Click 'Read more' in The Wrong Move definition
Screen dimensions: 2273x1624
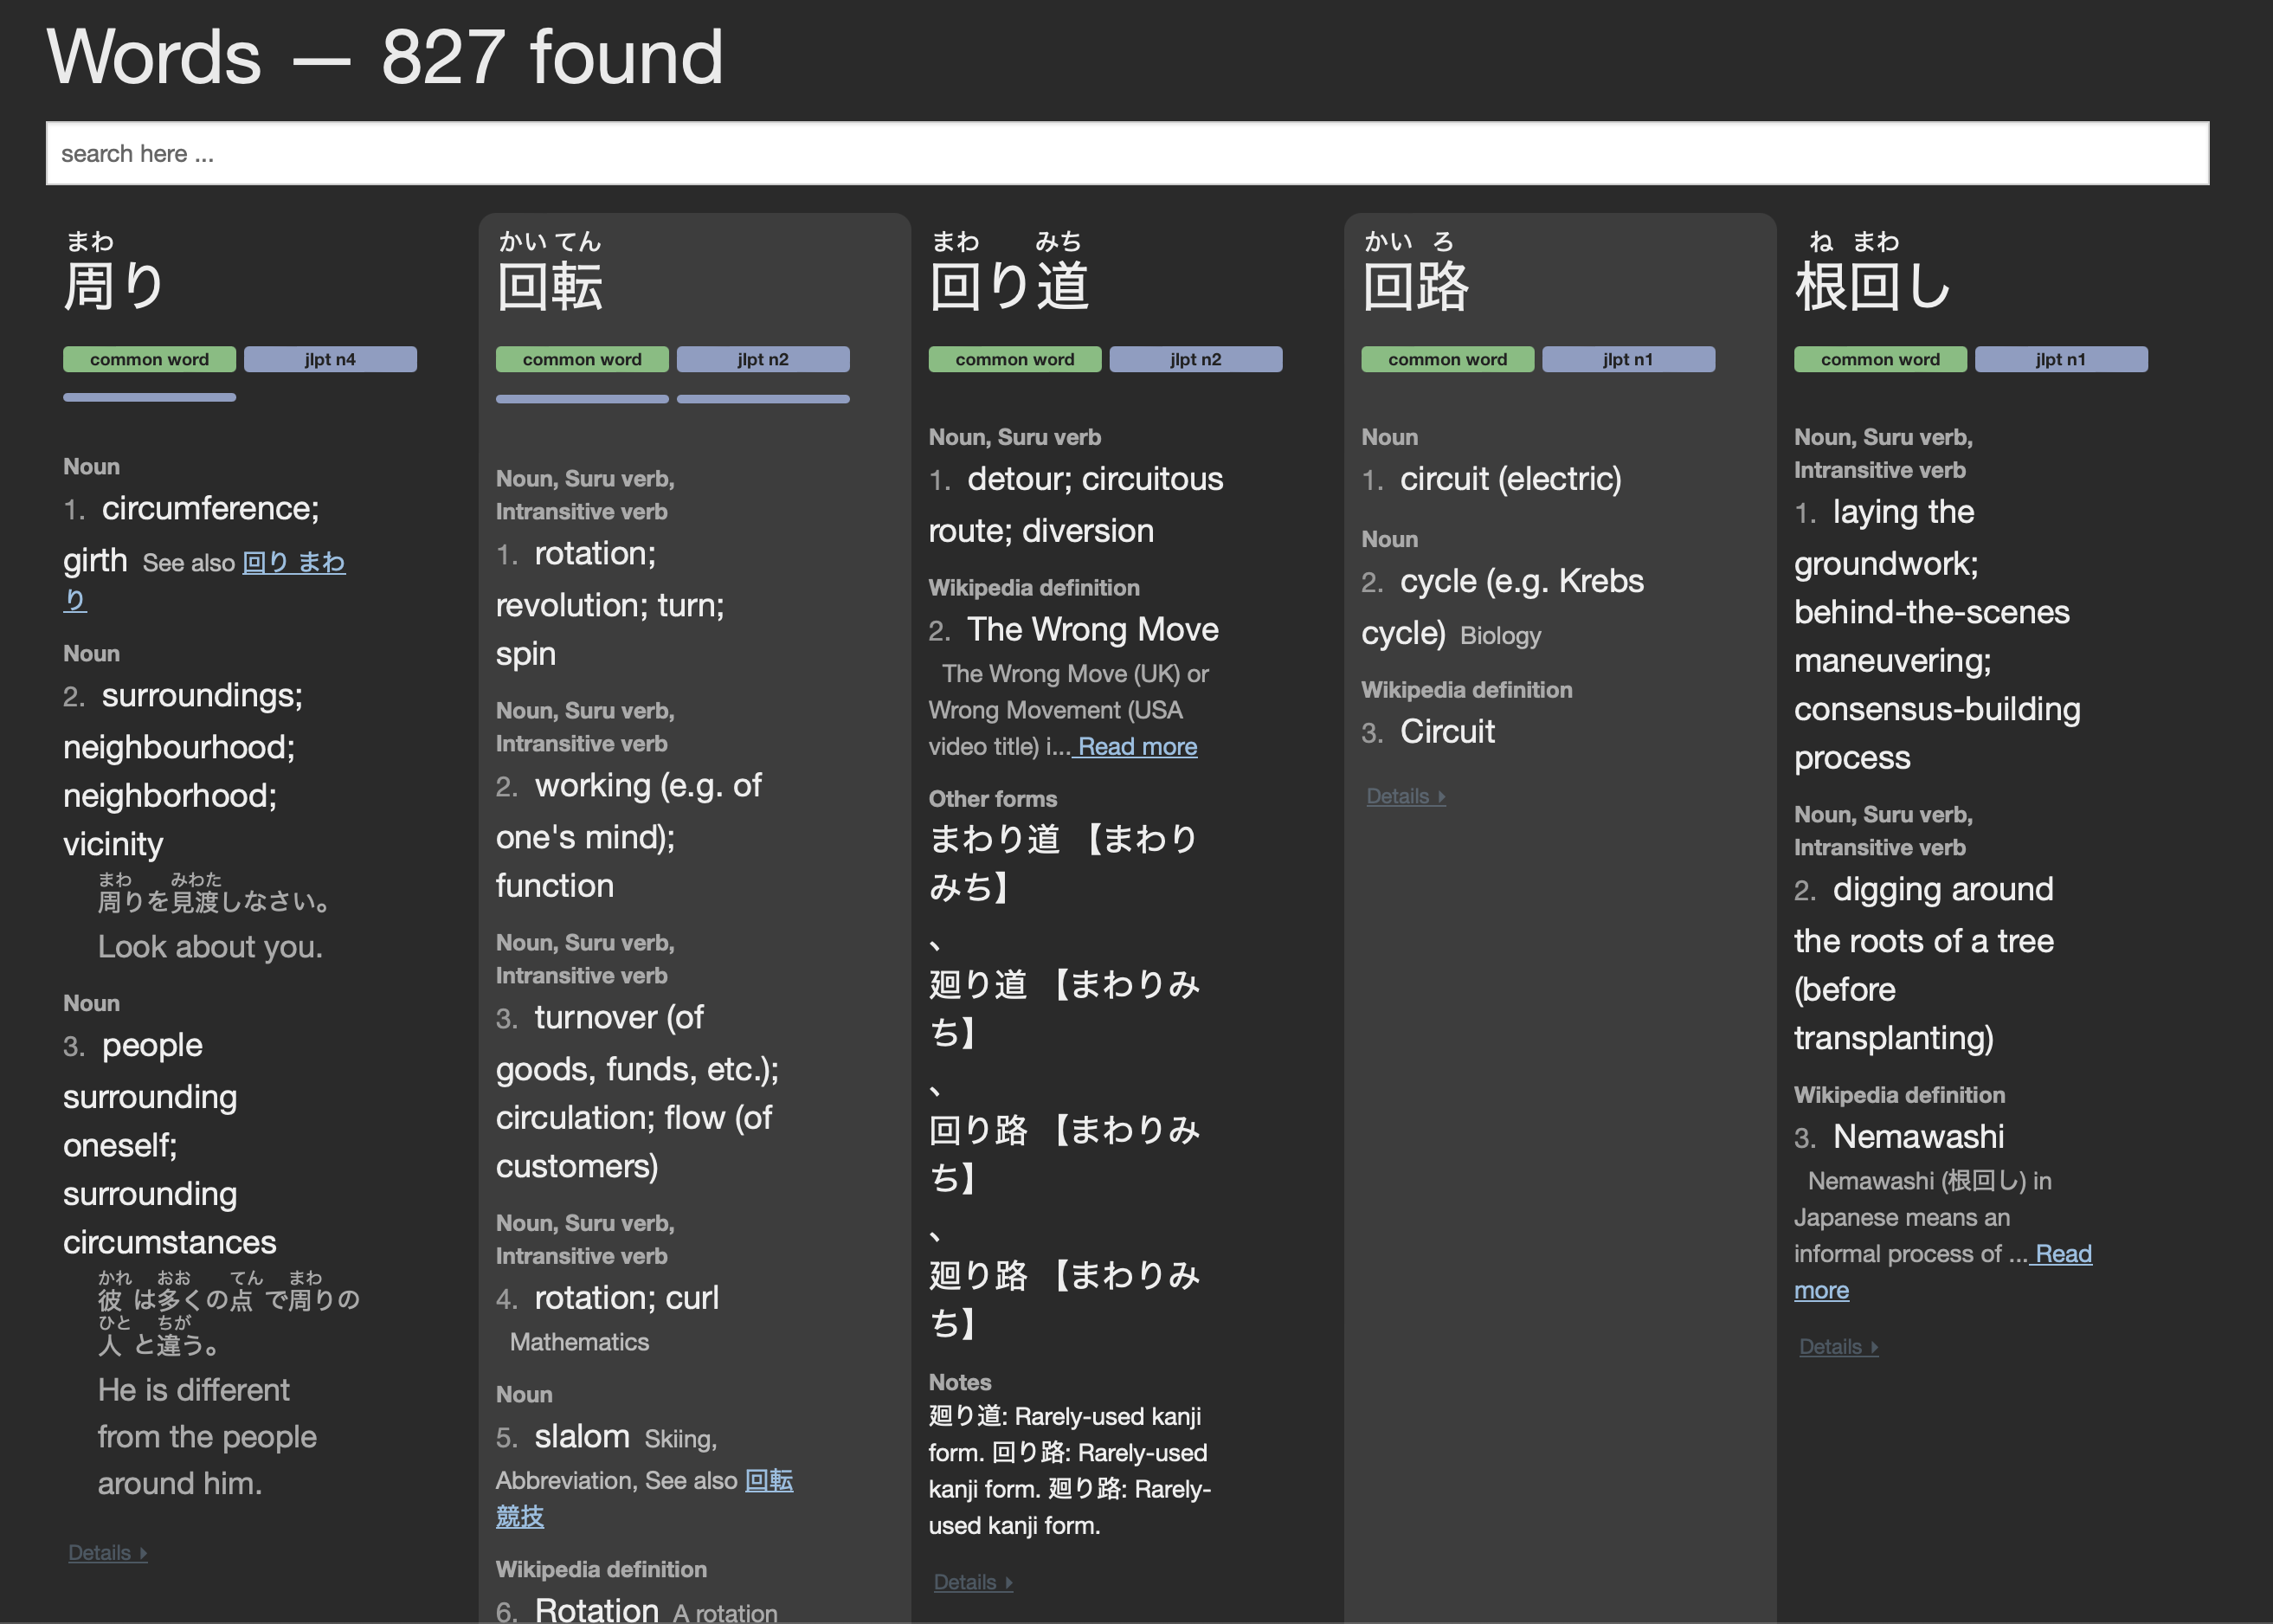pyautogui.click(x=1136, y=746)
